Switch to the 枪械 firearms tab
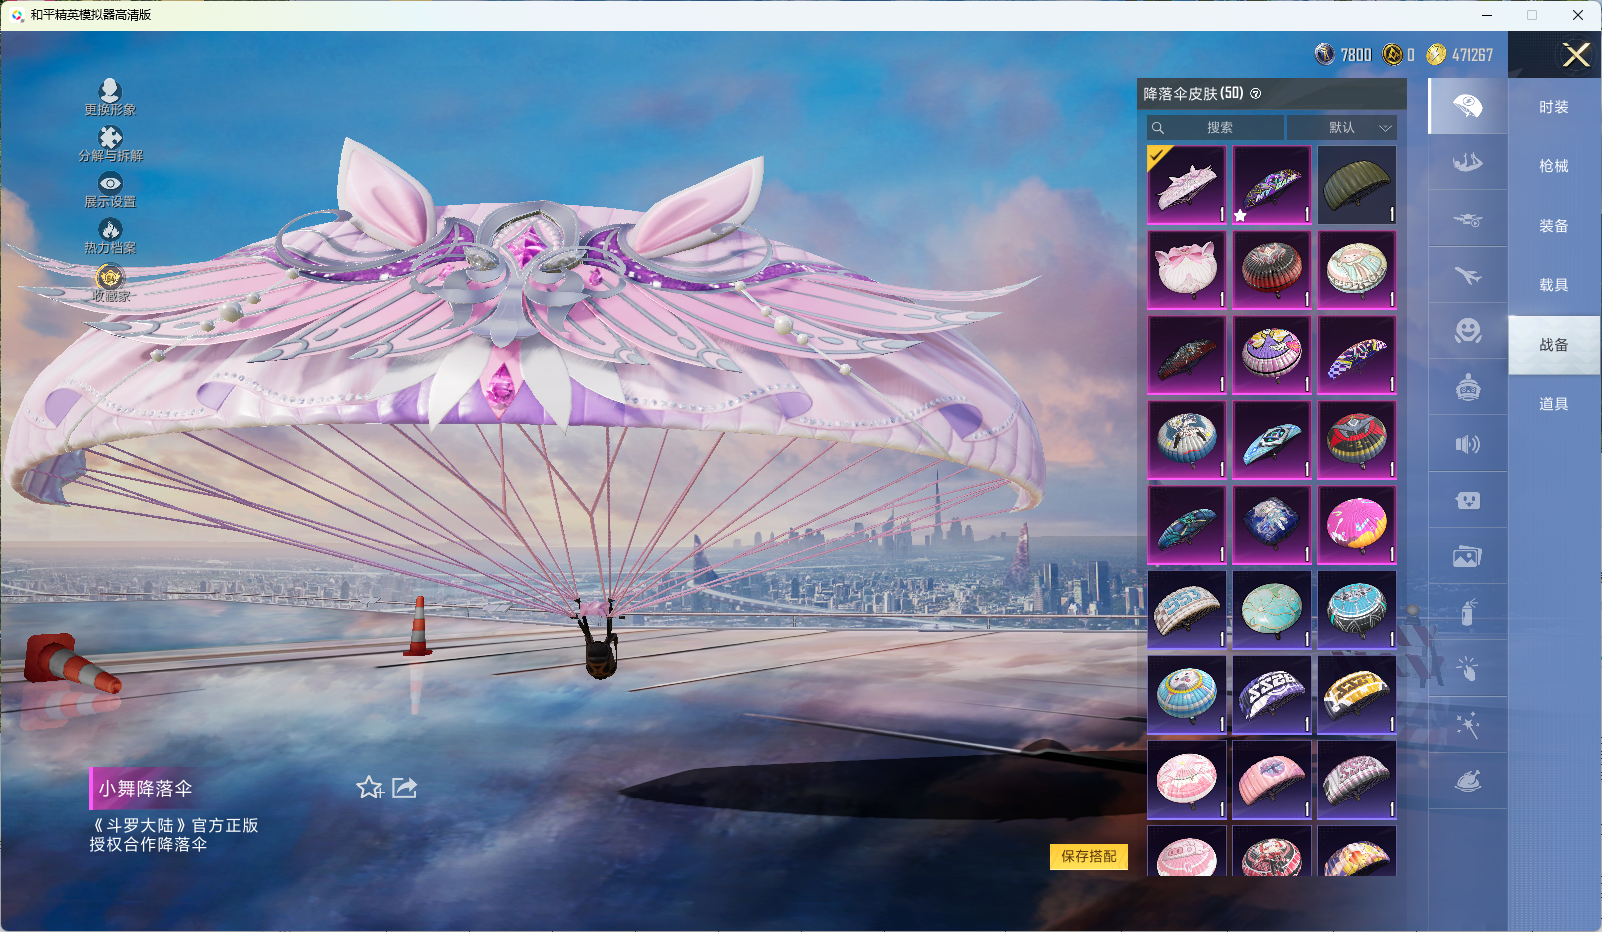The height and width of the screenshot is (932, 1602). [1553, 166]
